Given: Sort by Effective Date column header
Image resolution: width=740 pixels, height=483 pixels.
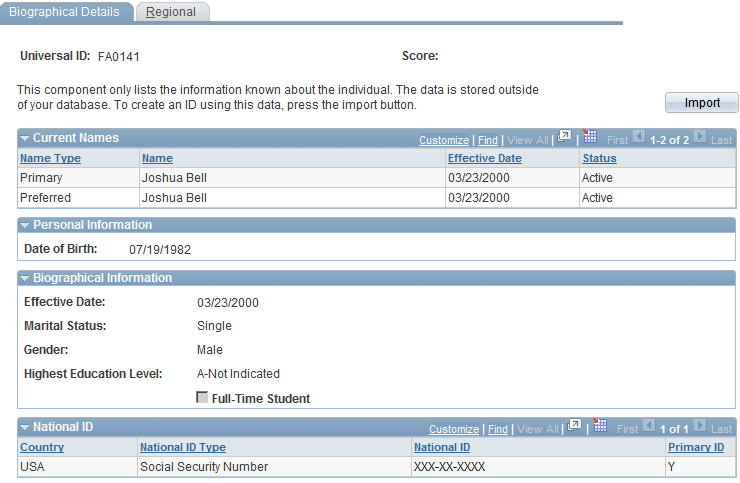Looking at the screenshot, I should pyautogui.click(x=485, y=158).
